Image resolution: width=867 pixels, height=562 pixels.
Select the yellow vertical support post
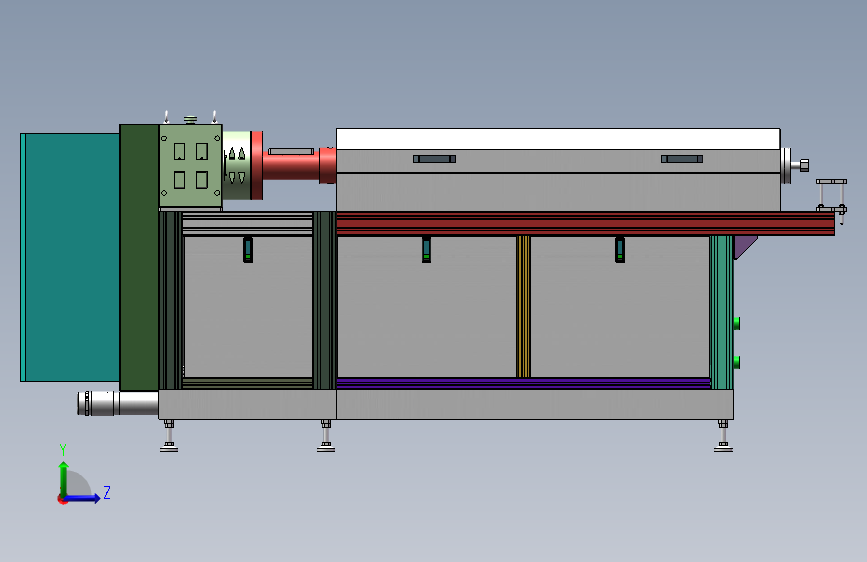(523, 307)
